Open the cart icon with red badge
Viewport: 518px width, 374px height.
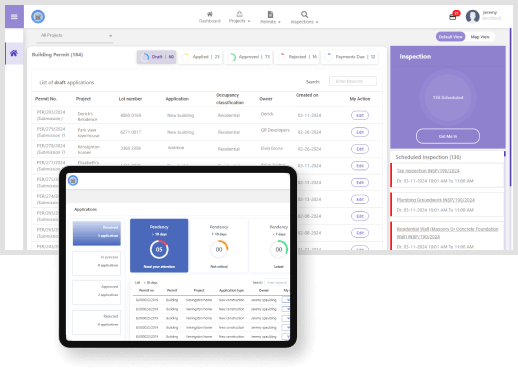pos(453,16)
